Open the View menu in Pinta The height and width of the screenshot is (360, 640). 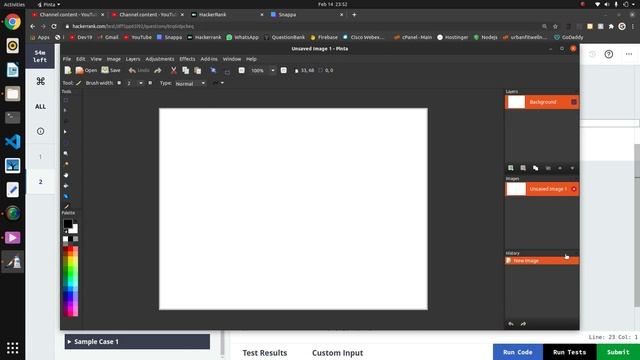[x=96, y=59]
